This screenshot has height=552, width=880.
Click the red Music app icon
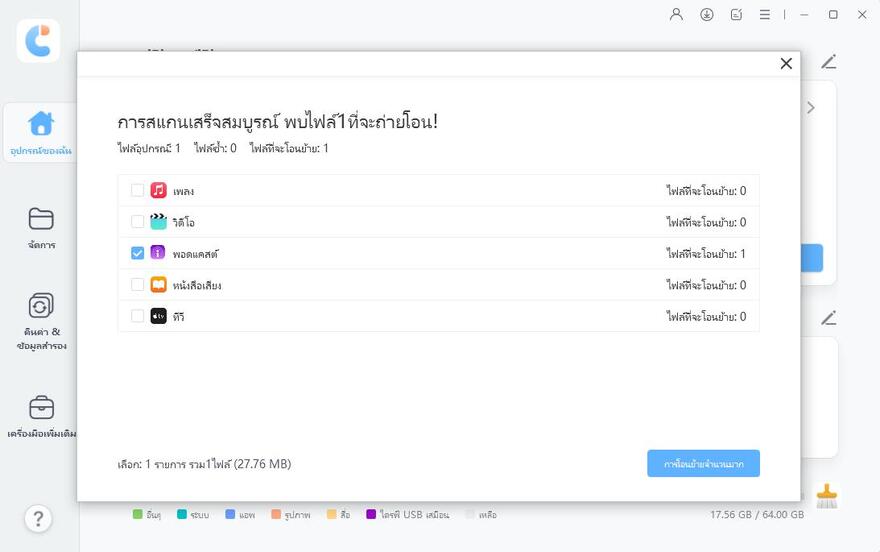coord(159,191)
